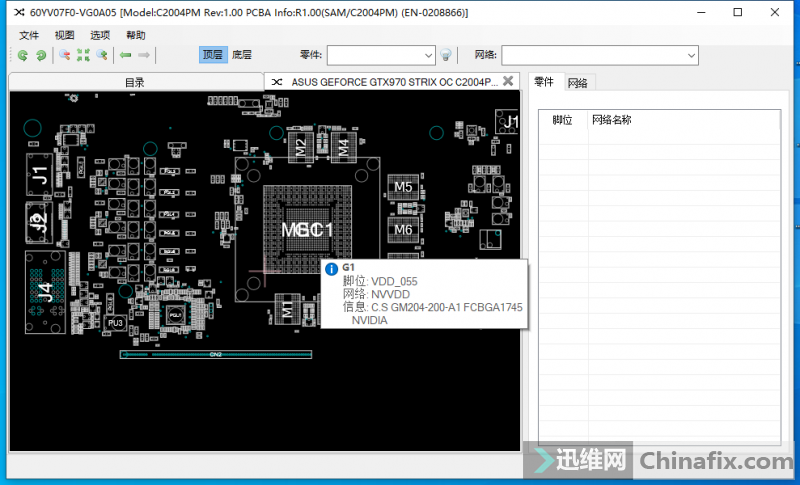Select the PU3 chip on the board
Screen dimensions: 800x485
tap(115, 323)
